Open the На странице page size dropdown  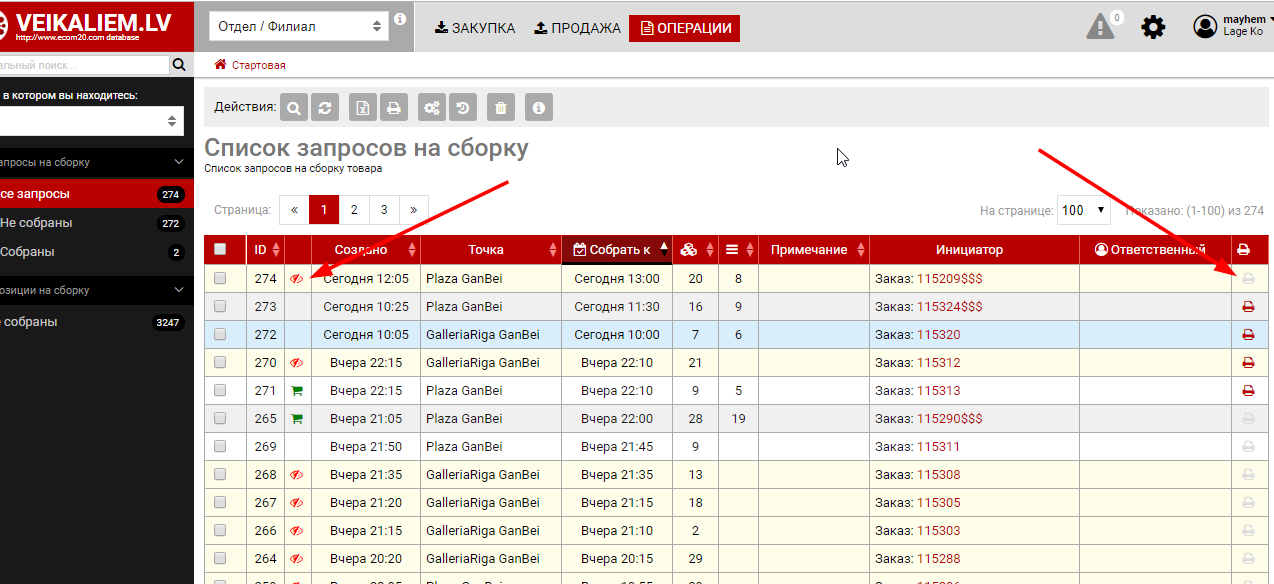point(1084,210)
